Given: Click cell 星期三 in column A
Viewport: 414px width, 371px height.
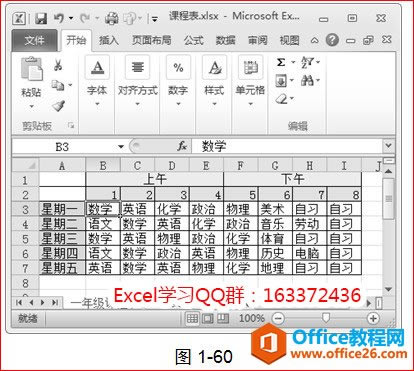Looking at the screenshot, I should 62,239.
